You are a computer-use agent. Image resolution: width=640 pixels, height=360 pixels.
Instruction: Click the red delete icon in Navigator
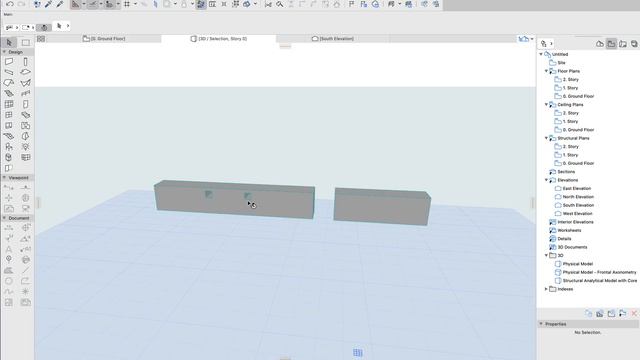(634, 313)
